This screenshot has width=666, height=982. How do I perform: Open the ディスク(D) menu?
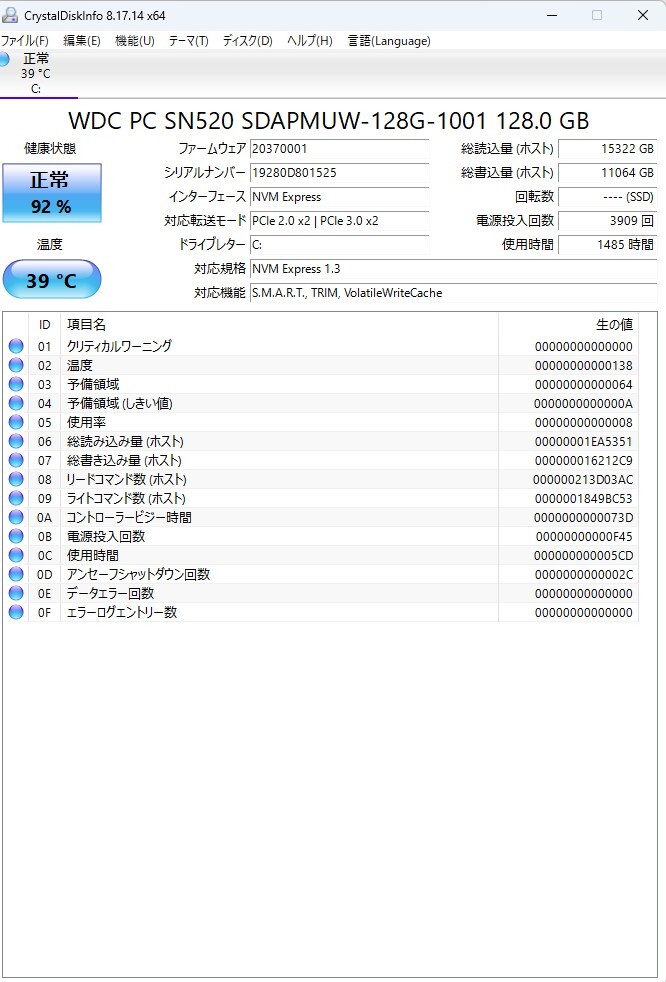[x=247, y=41]
